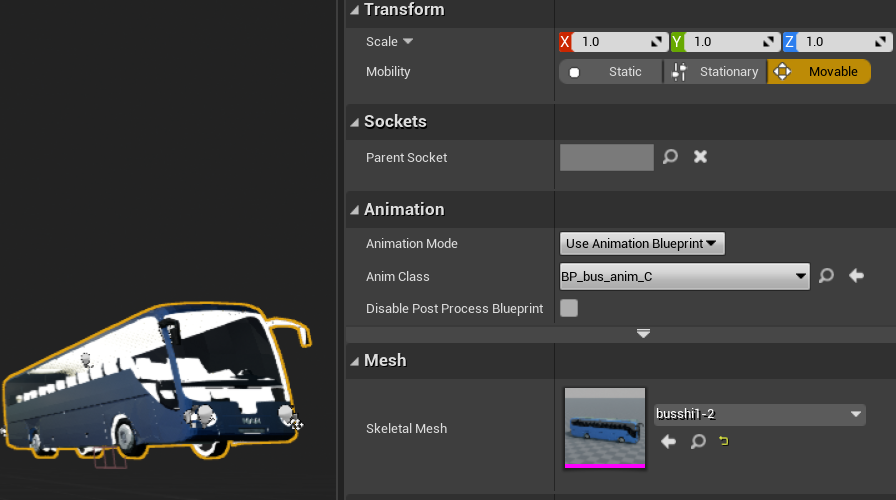The width and height of the screenshot is (896, 500).
Task: Open the bussshi1-2 Skeletal Mesh dropdown
Action: pos(759,414)
